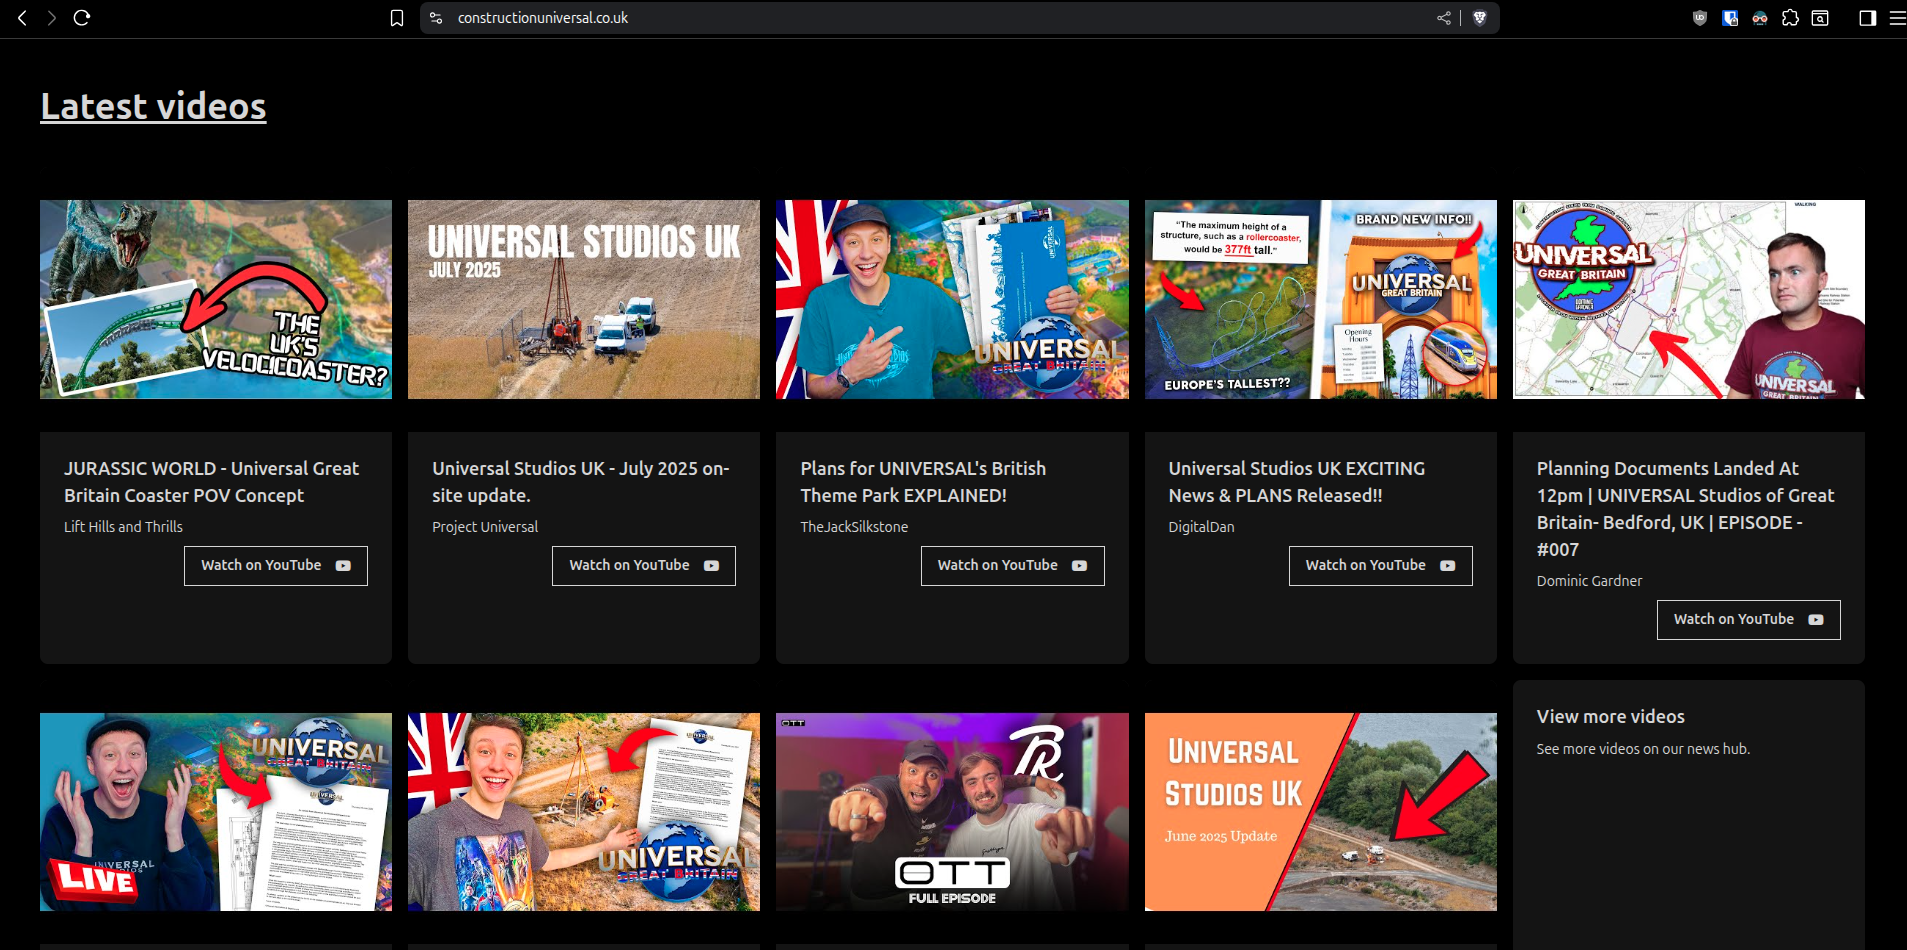Click YouTube icon in Dominic Gardner card button
The height and width of the screenshot is (950, 1907).
point(1816,620)
